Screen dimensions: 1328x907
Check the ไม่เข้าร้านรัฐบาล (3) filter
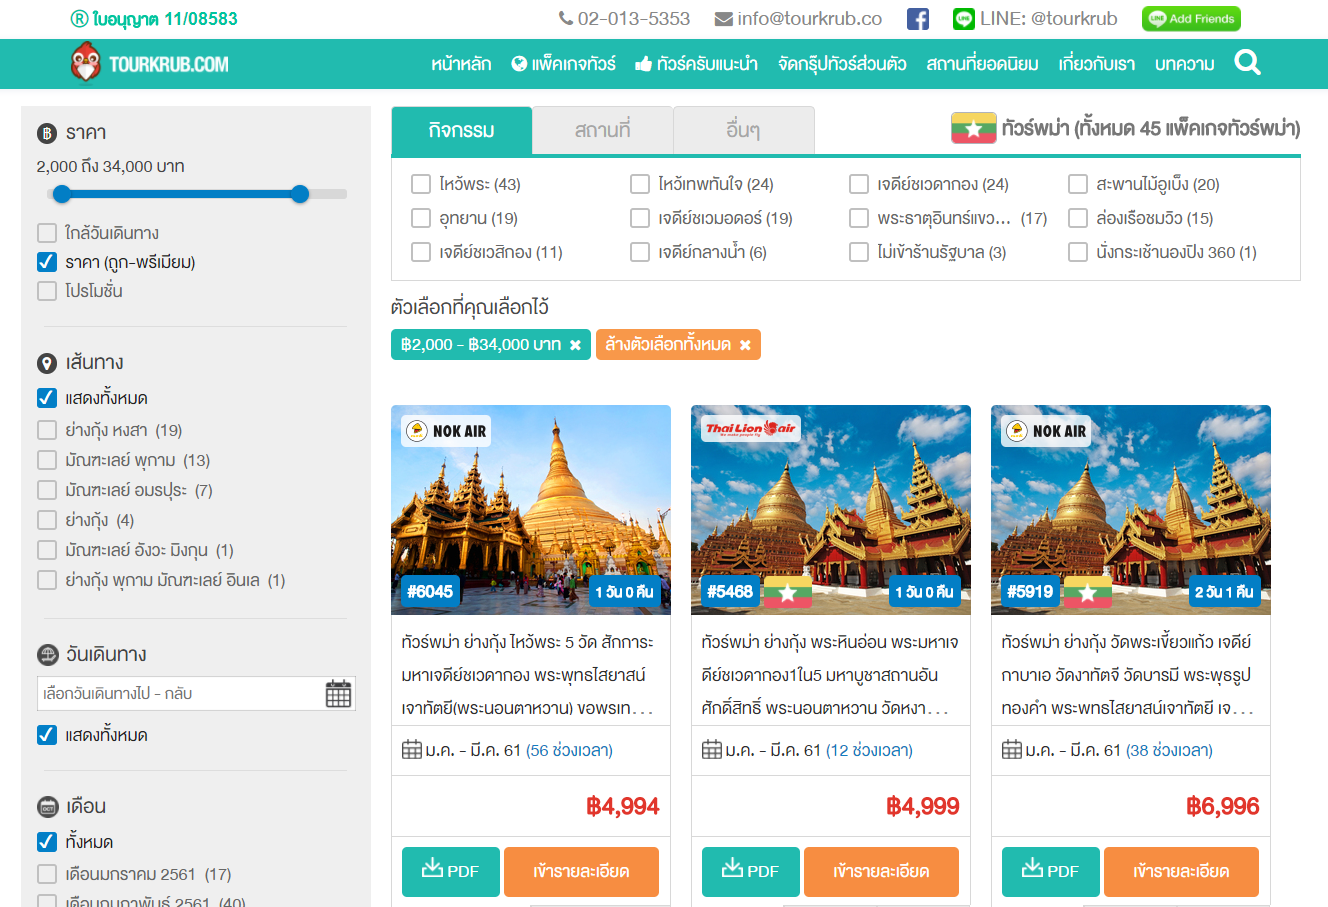click(x=859, y=252)
